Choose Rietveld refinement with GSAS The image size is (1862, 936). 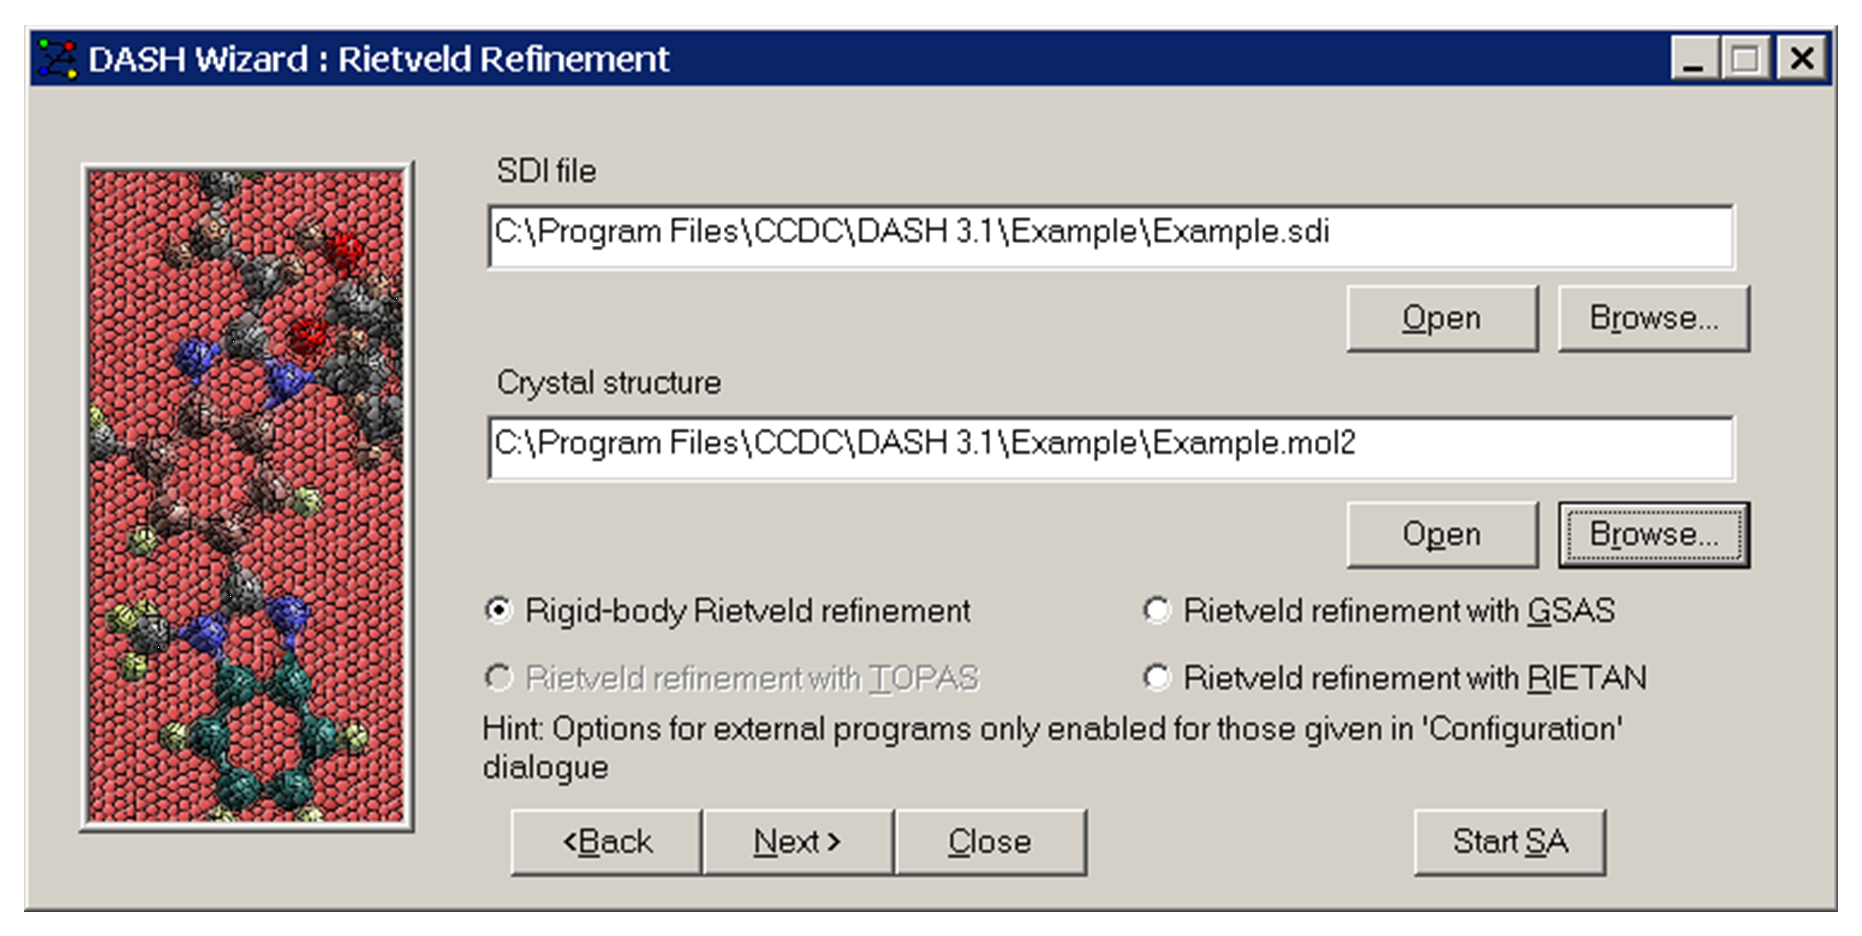(x=1157, y=610)
